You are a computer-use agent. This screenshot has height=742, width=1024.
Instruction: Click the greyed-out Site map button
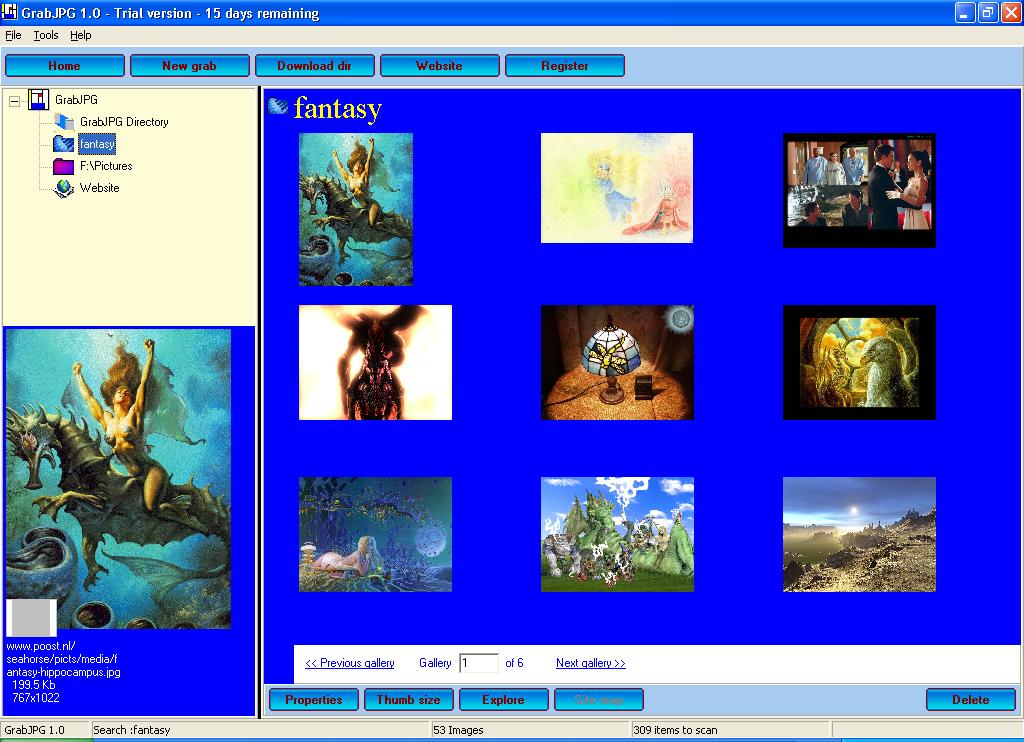click(599, 700)
